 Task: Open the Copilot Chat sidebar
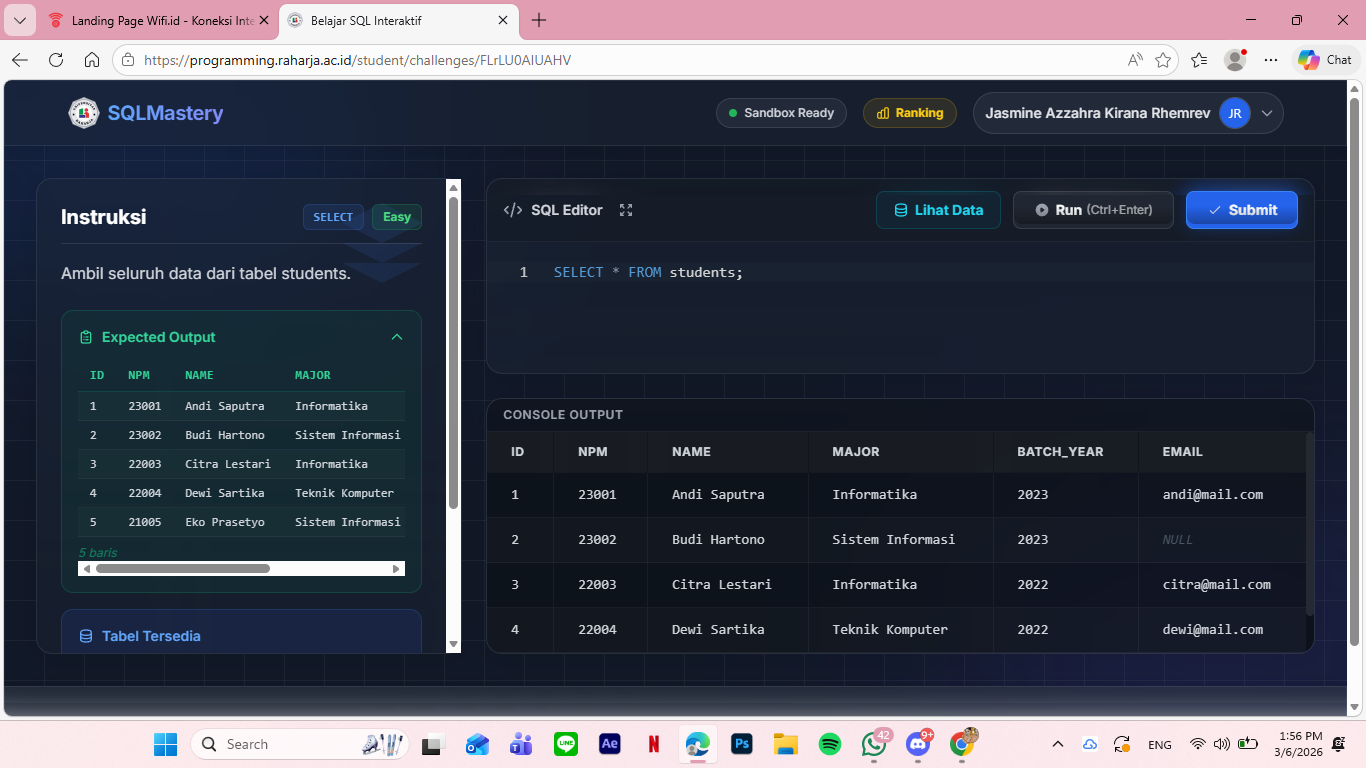pyautogui.click(x=1325, y=60)
